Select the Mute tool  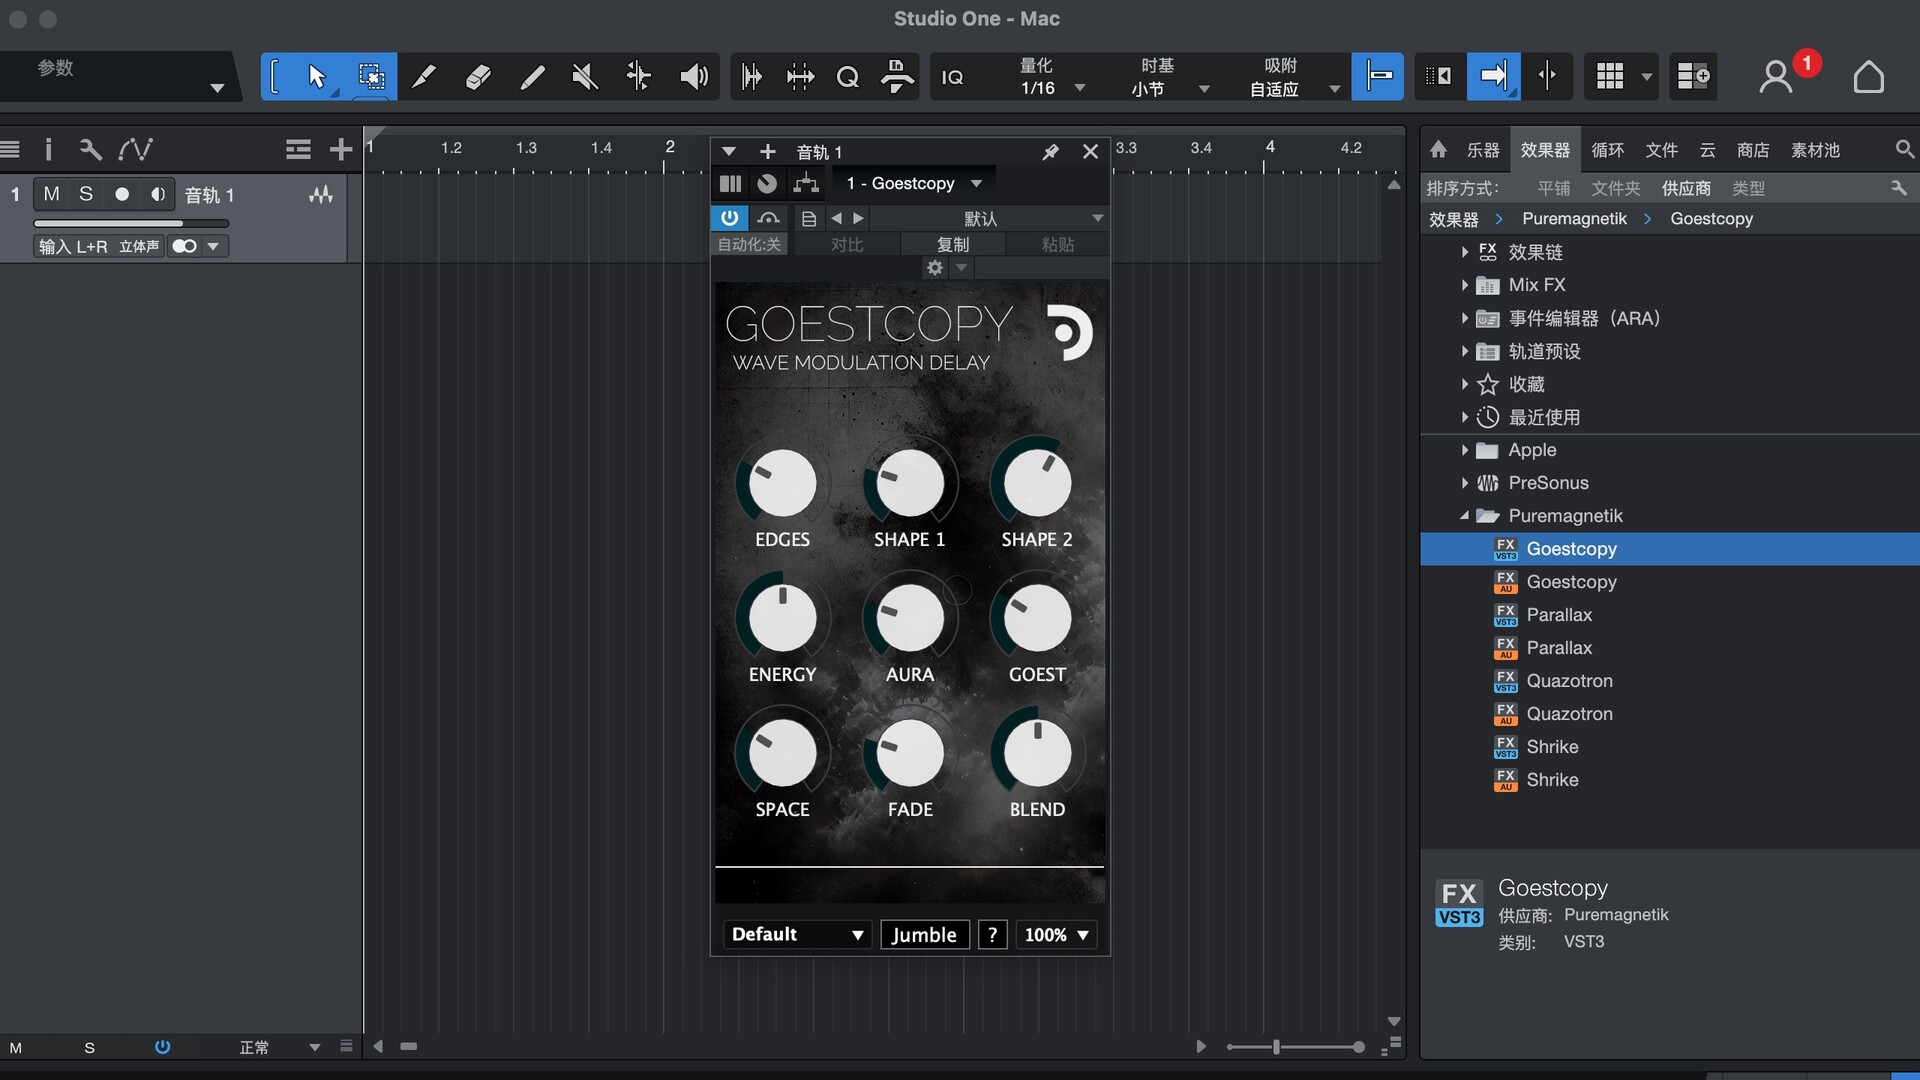point(585,77)
